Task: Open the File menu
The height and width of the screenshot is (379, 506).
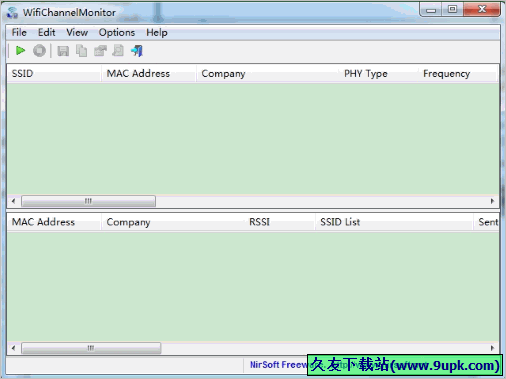Action: (19, 32)
